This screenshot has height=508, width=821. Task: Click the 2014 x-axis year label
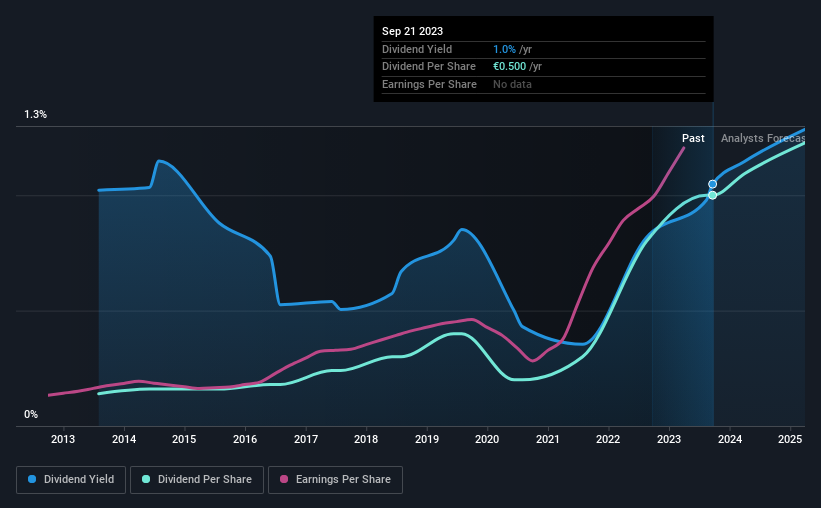pos(124,439)
